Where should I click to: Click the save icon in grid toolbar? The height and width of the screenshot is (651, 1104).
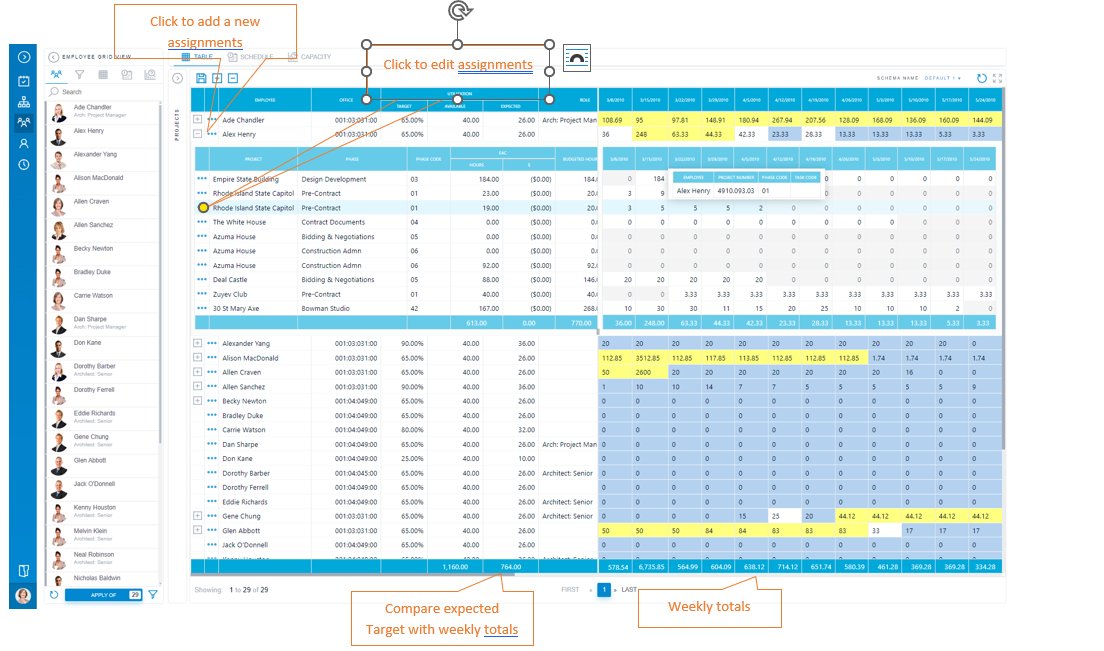202,78
